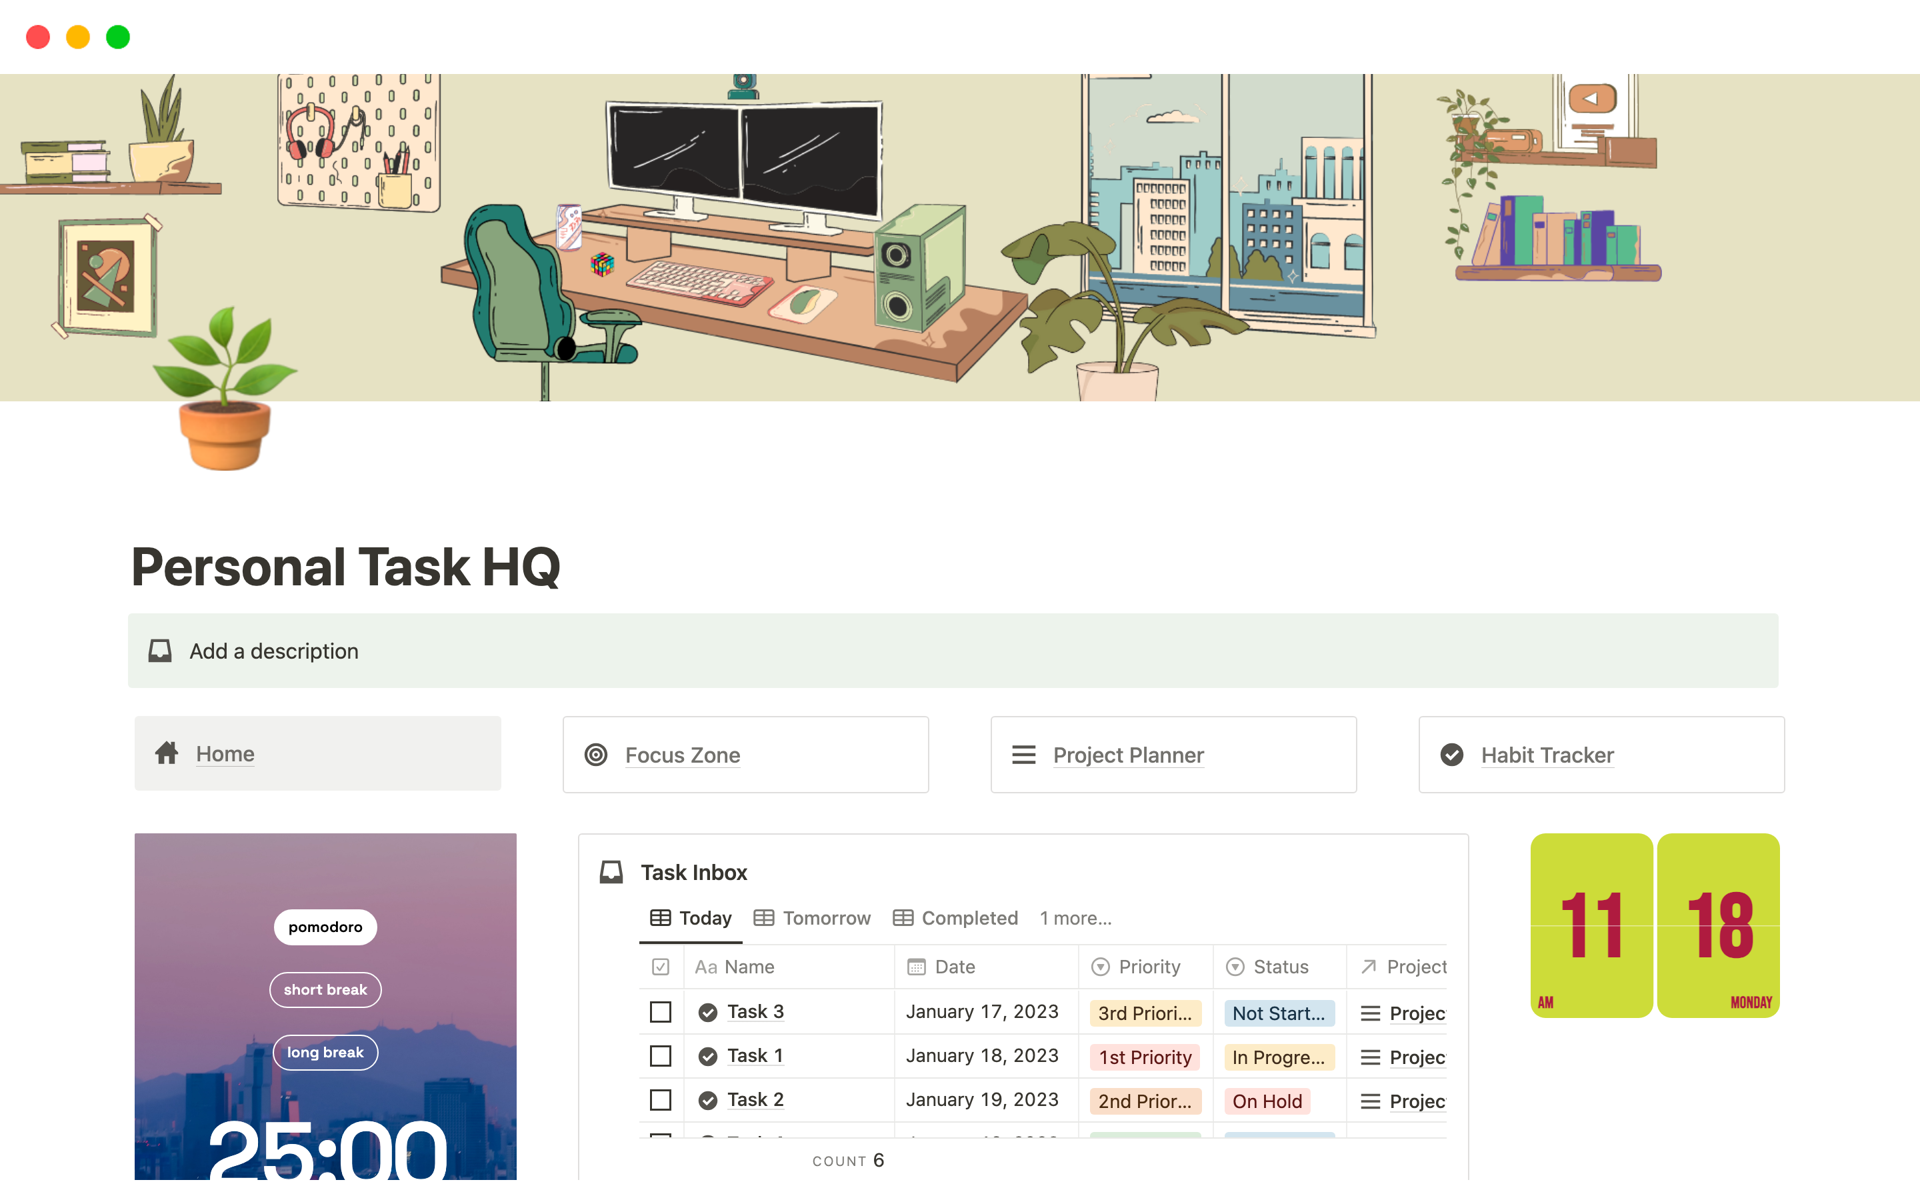
Task: Select the short break timer mode
Action: (x=325, y=990)
